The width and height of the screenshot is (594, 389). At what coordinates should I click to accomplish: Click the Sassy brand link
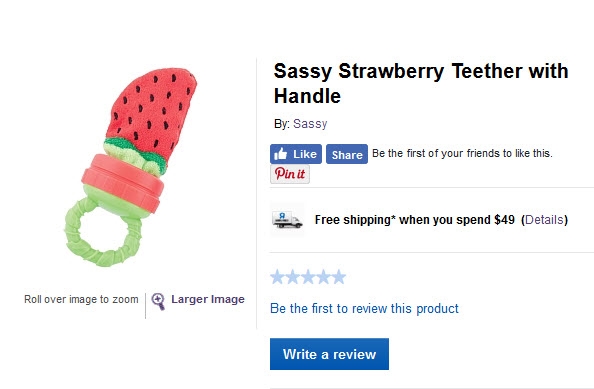click(x=310, y=124)
